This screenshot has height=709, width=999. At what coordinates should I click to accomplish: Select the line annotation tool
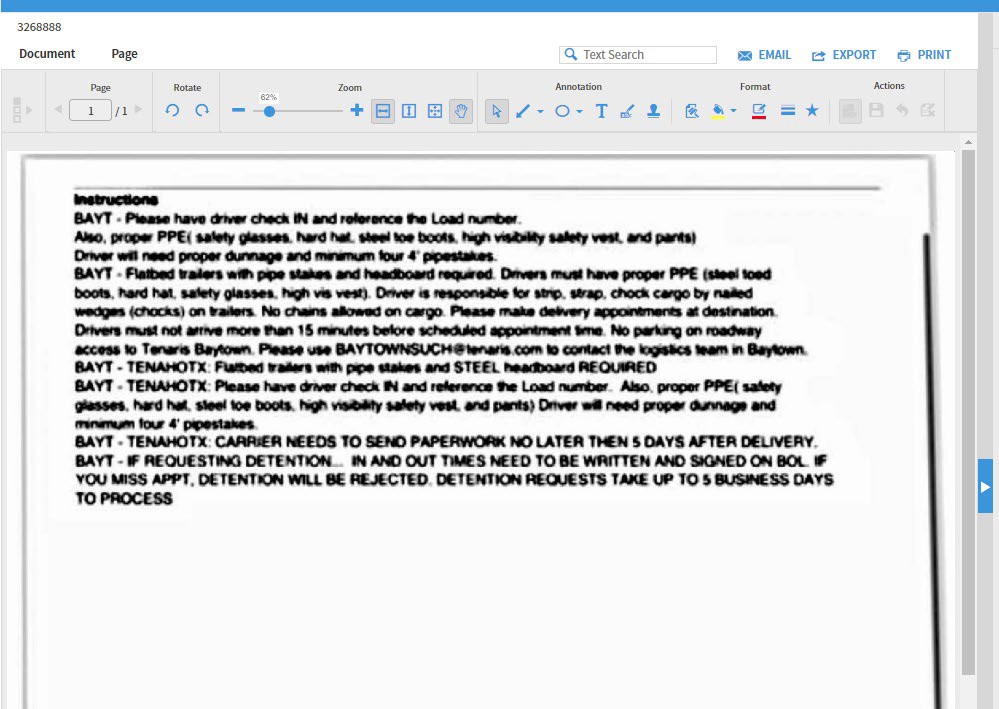pyautogui.click(x=522, y=111)
